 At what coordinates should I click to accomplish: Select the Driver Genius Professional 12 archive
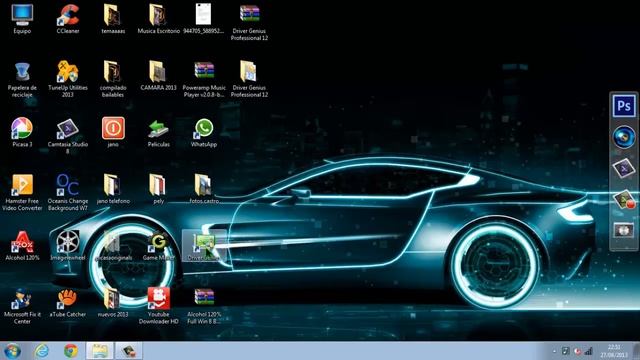click(249, 22)
